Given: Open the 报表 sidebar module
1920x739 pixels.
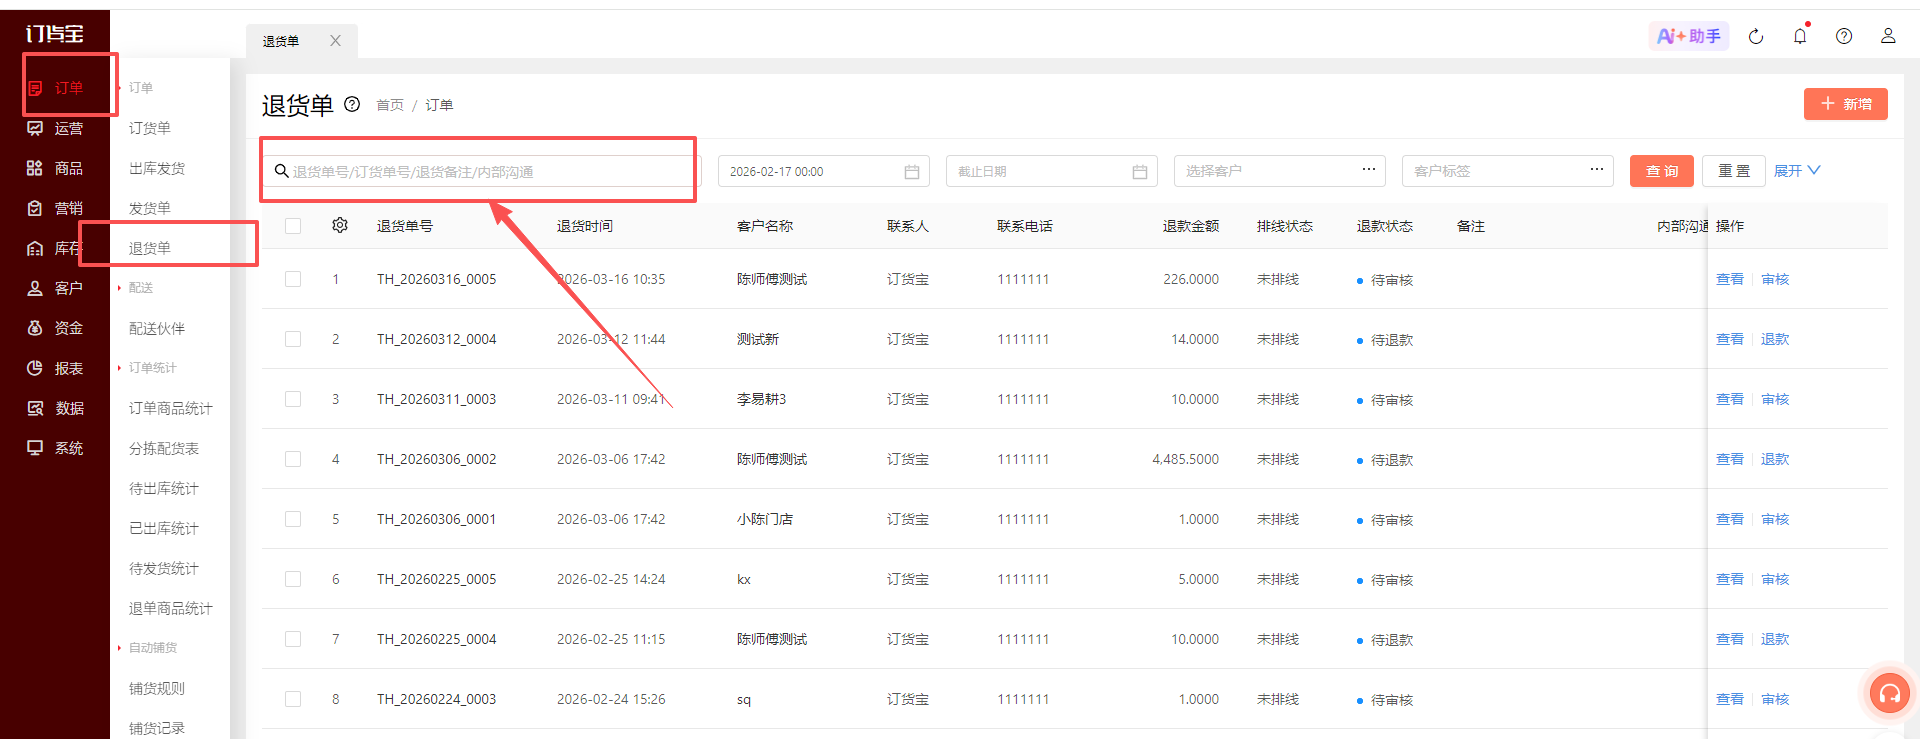Looking at the screenshot, I should click(56, 368).
